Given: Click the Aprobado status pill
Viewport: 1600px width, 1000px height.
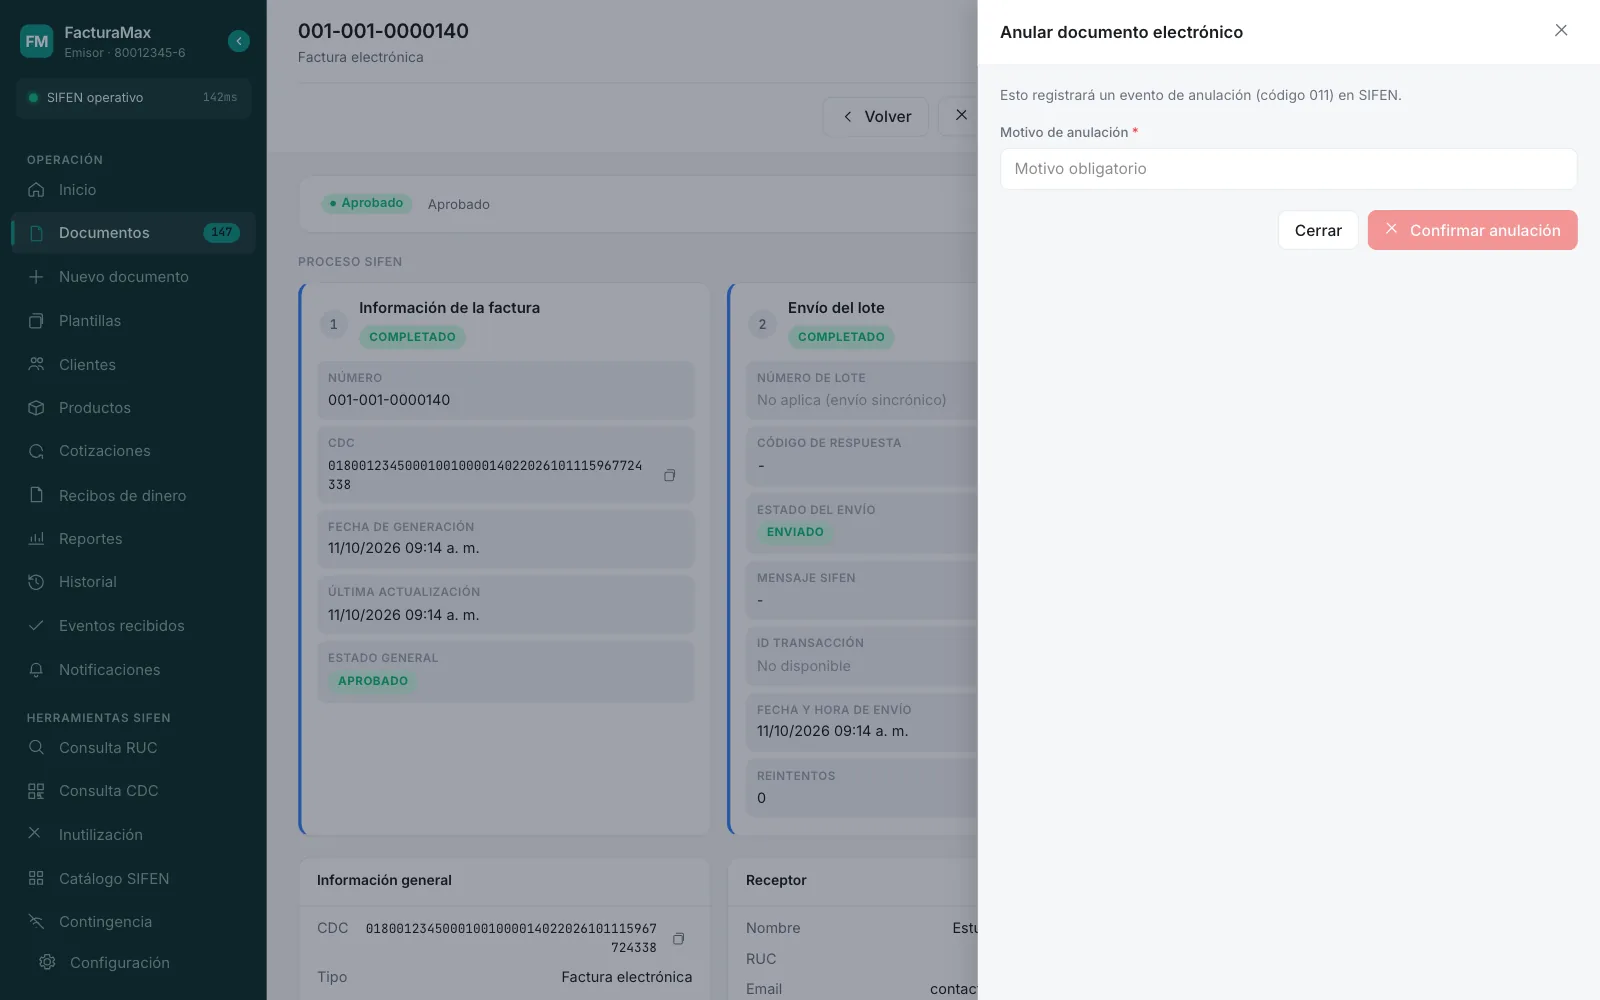Looking at the screenshot, I should point(367,203).
